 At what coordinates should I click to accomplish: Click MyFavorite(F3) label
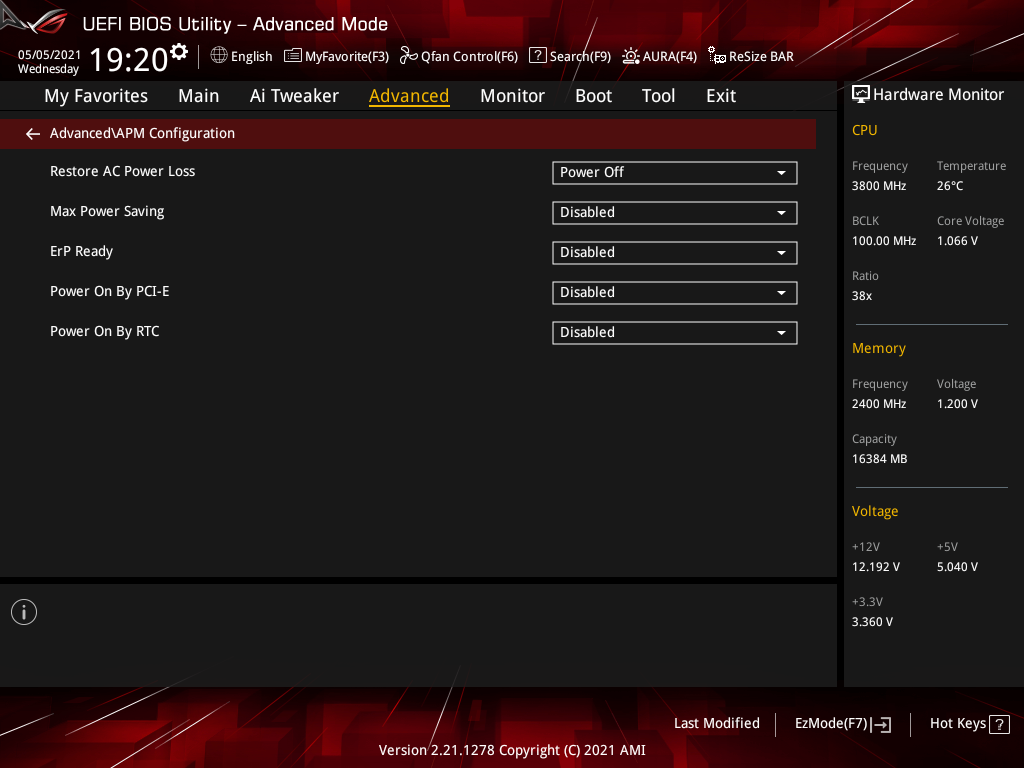pos(347,57)
